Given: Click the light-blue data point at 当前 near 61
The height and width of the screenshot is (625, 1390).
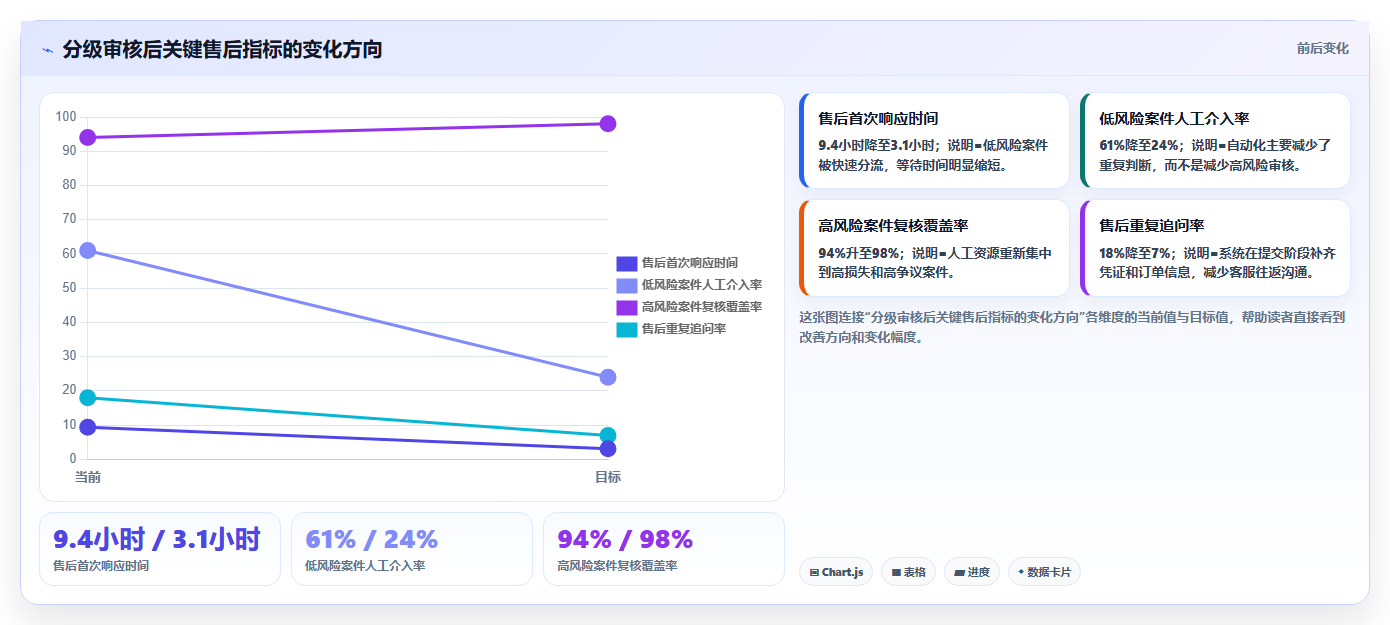Looking at the screenshot, I should 88,250.
